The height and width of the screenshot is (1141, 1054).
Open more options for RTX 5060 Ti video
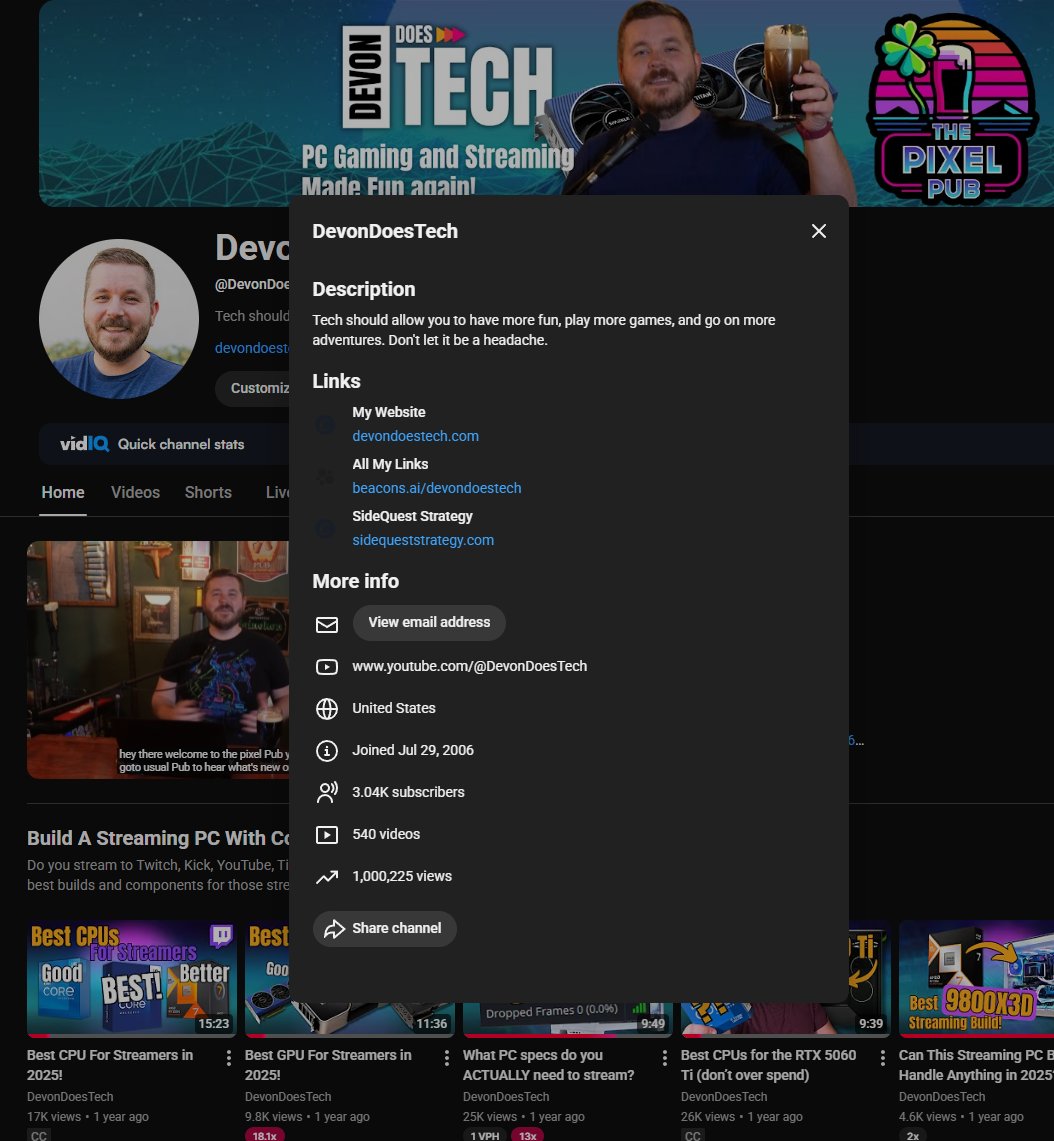(882, 1057)
